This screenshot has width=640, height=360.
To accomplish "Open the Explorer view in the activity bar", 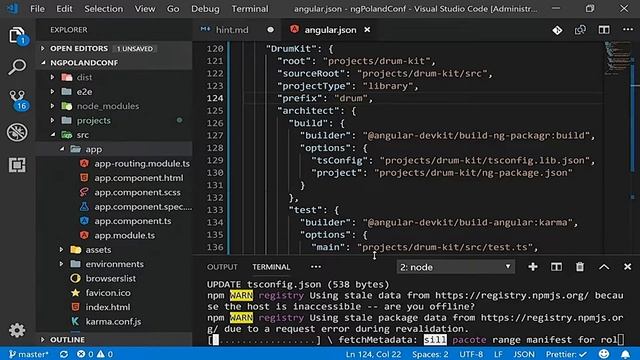I will pyautogui.click(x=17, y=36).
